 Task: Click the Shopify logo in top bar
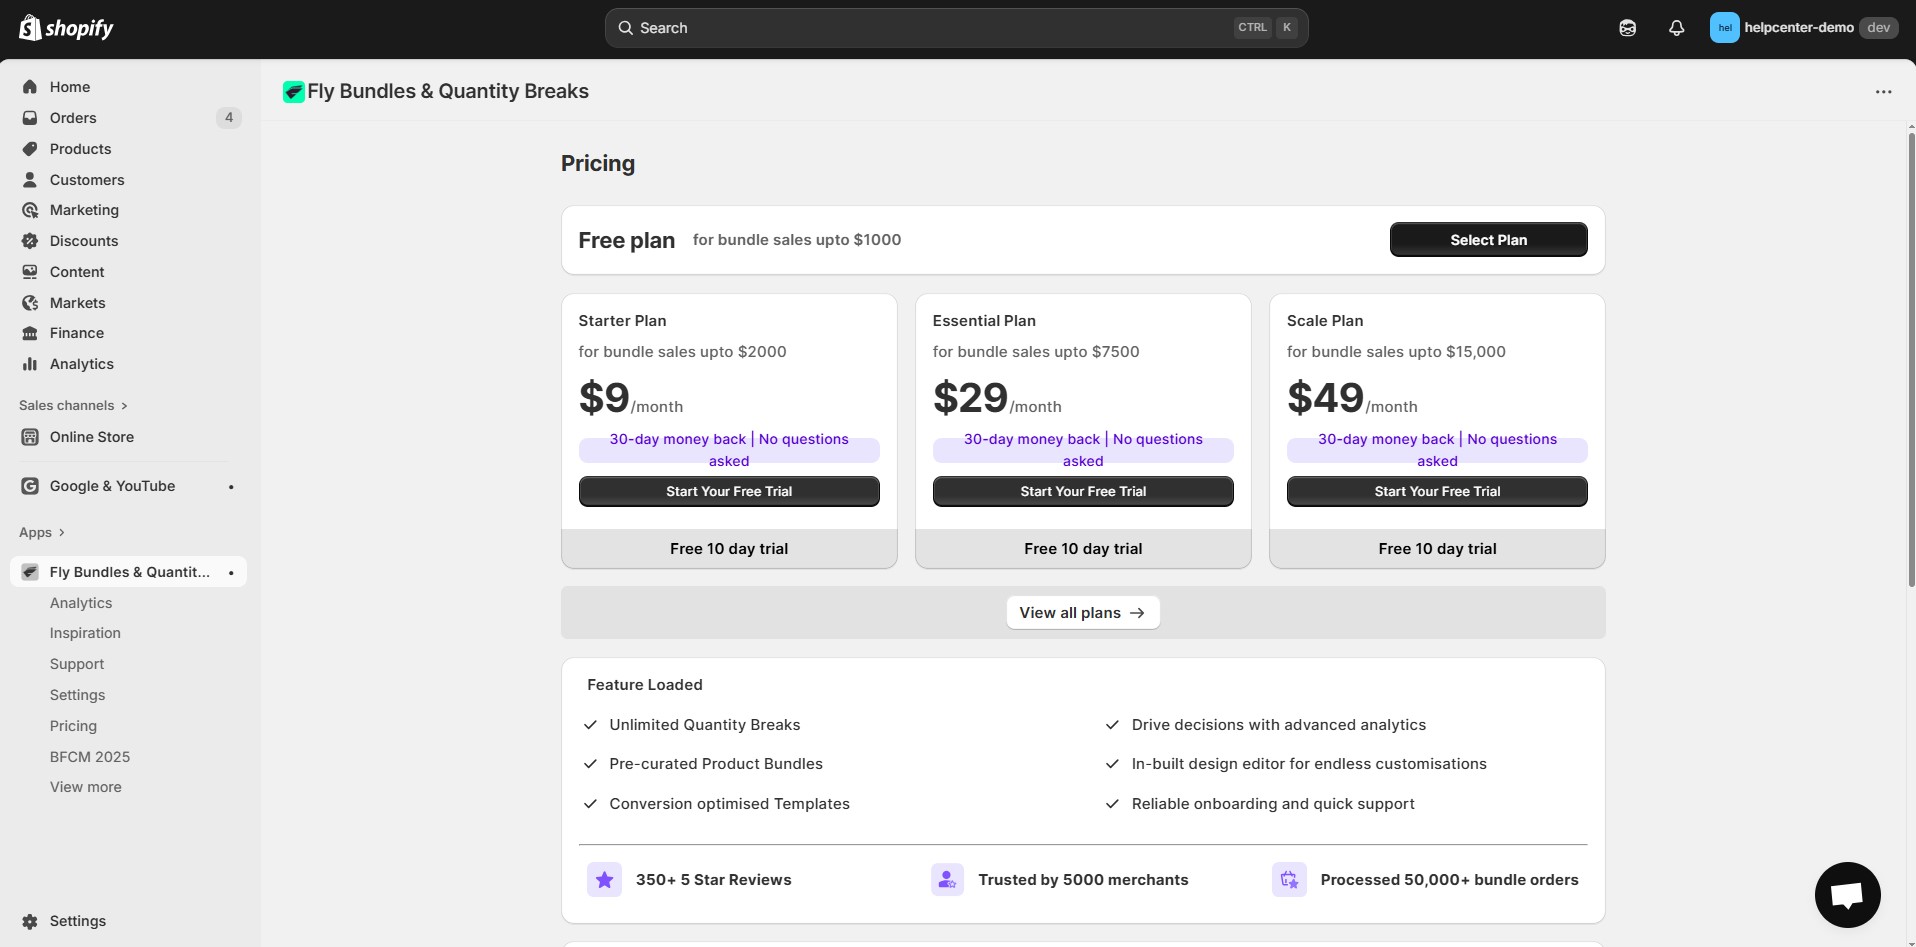point(66,28)
